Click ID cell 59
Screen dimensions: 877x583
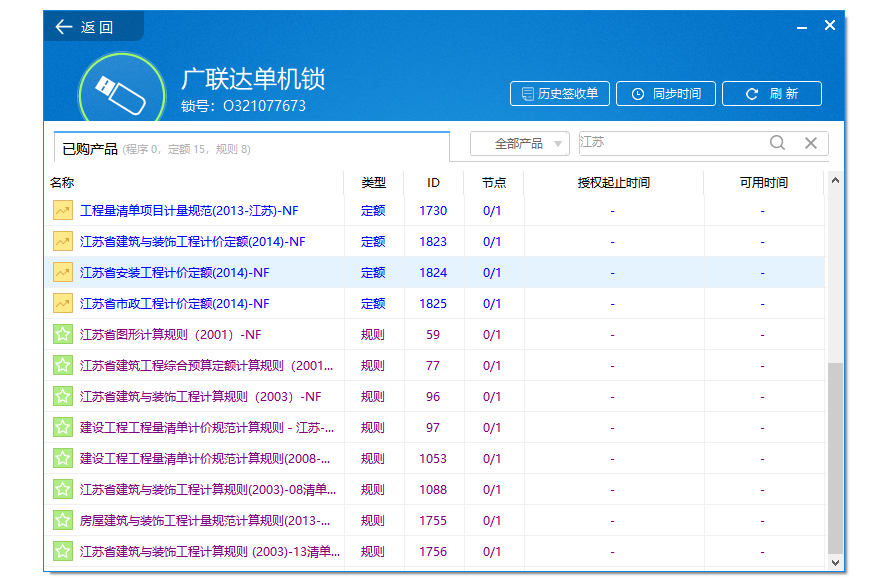(433, 335)
